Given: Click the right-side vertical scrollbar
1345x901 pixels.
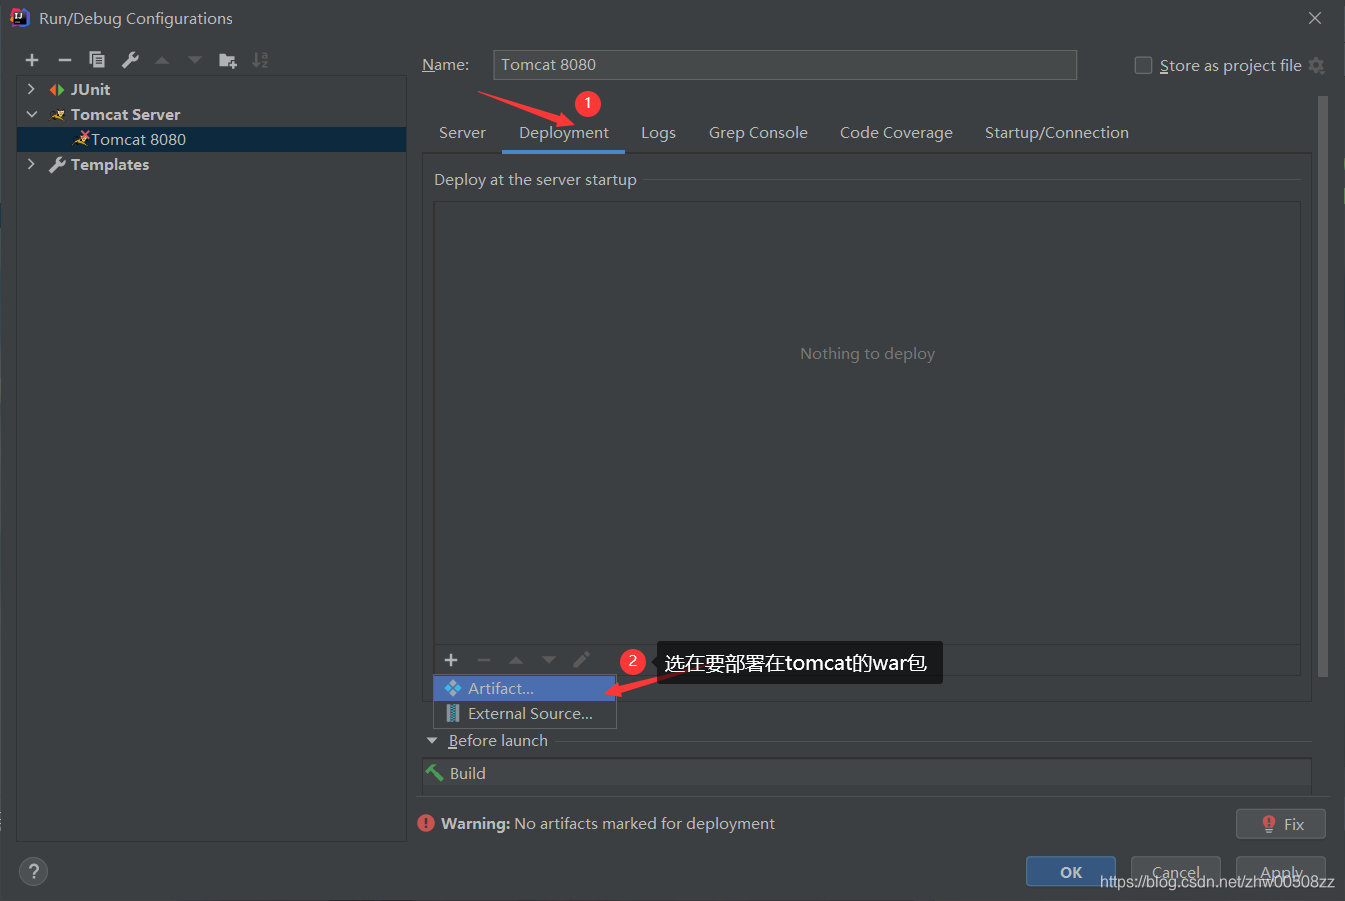Looking at the screenshot, I should pyautogui.click(x=1323, y=386).
